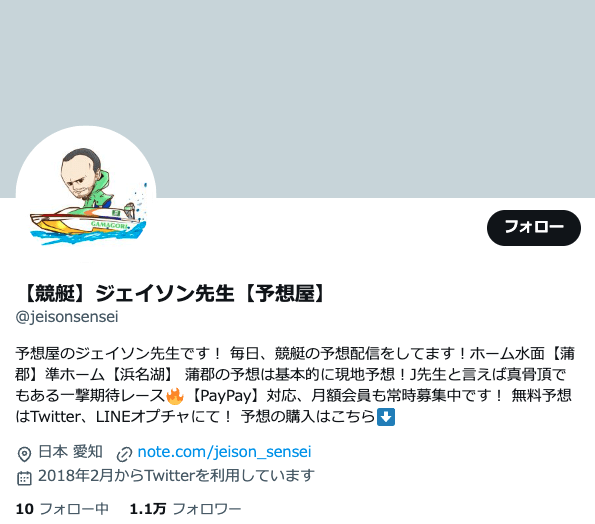Click GAMAGORI text on the avatar boat
Viewport: 595px width, 524px height.
tap(110, 226)
